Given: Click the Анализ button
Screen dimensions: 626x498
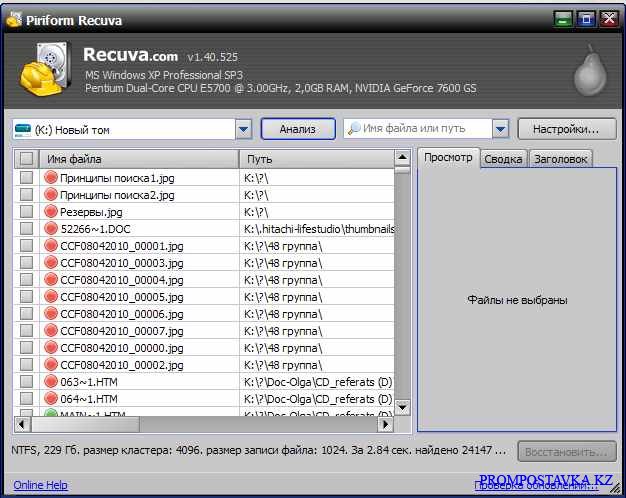Looking at the screenshot, I should 298,129.
